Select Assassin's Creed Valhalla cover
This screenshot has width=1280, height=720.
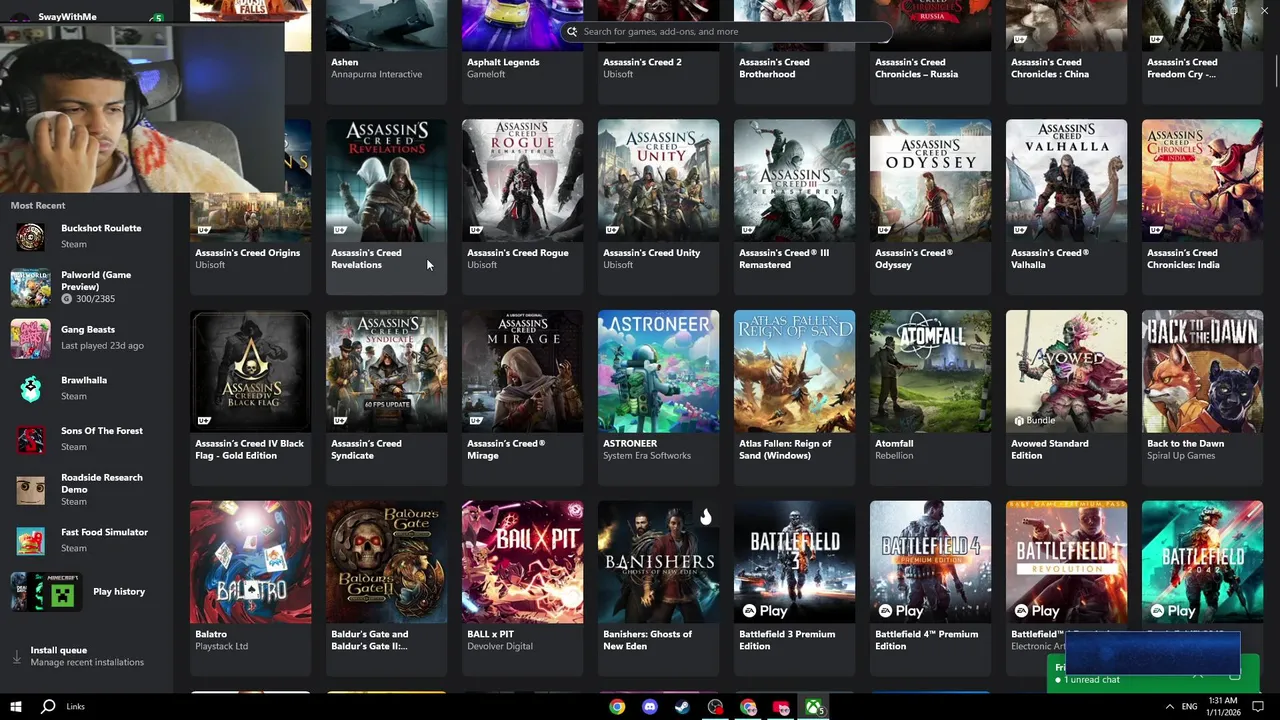tap(1066, 181)
